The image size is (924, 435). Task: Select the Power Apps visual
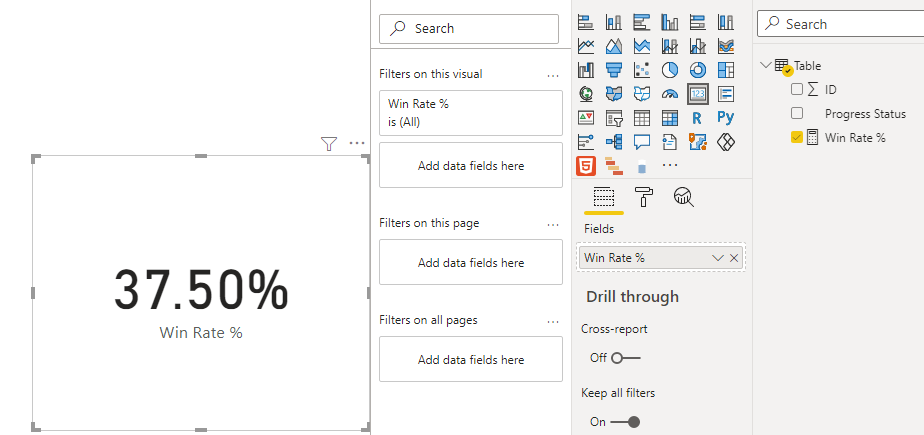pyautogui.click(x=725, y=141)
